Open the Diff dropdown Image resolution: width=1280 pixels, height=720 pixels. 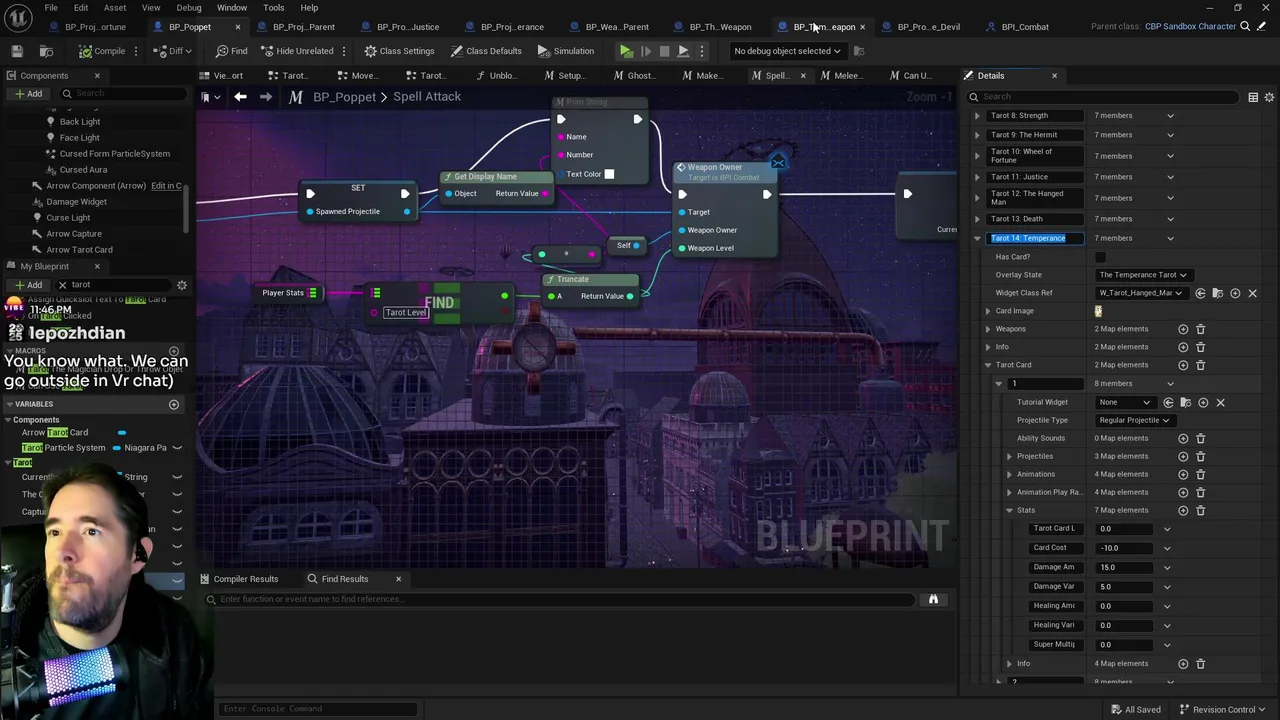[x=174, y=51]
